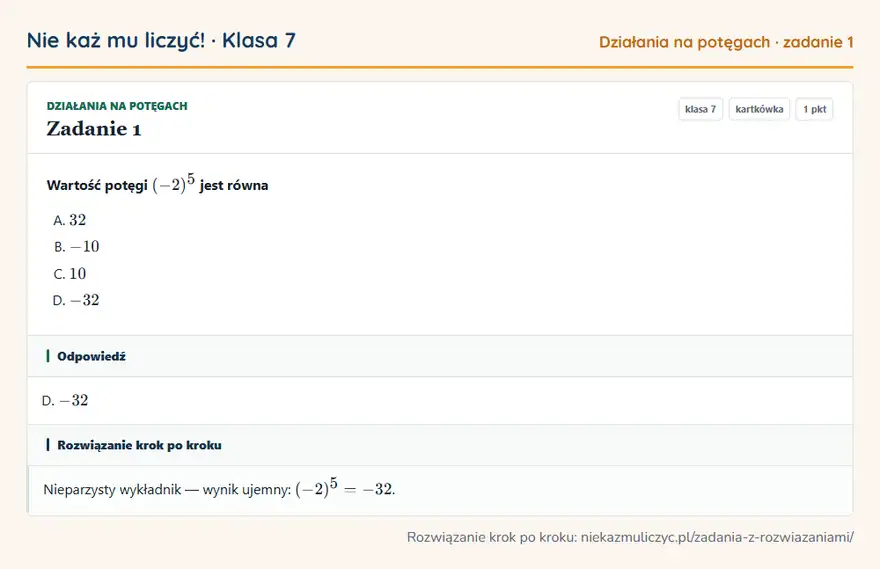Click the green 'DZIAŁANIA NA POTĘGACH' category label
This screenshot has width=880, height=569.
click(x=117, y=106)
